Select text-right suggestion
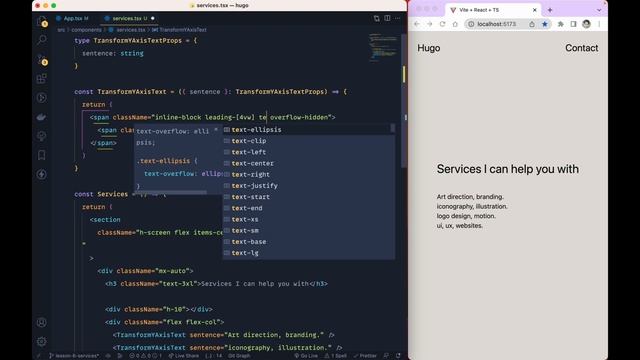The height and width of the screenshot is (360, 640). click(x=309, y=174)
